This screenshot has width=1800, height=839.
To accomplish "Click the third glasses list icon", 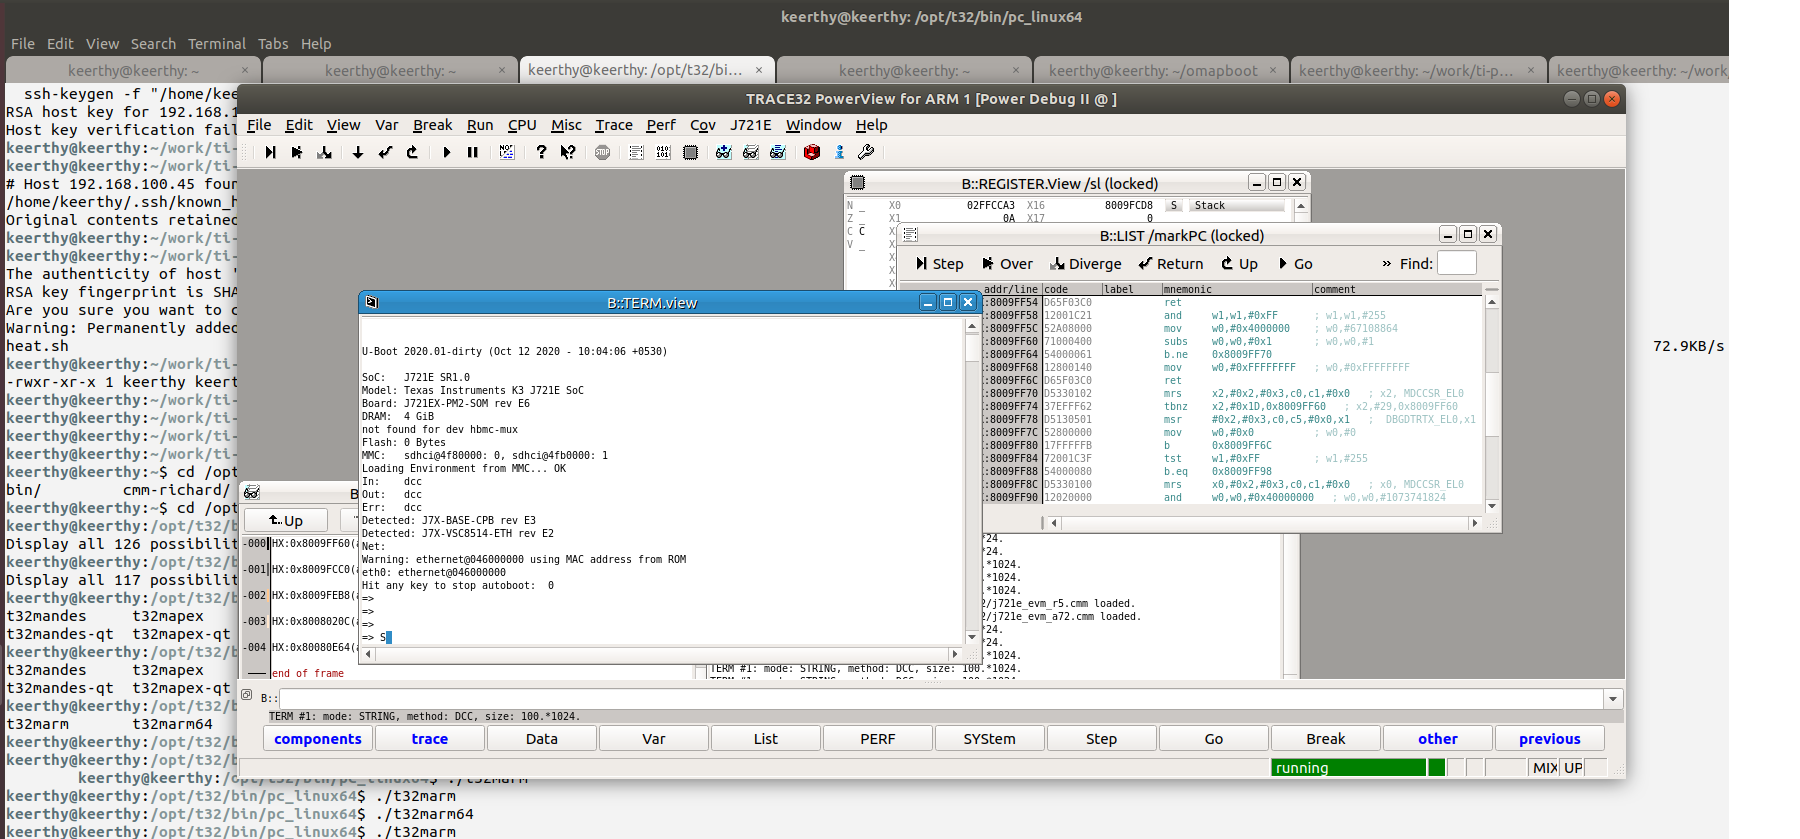I will point(778,152).
